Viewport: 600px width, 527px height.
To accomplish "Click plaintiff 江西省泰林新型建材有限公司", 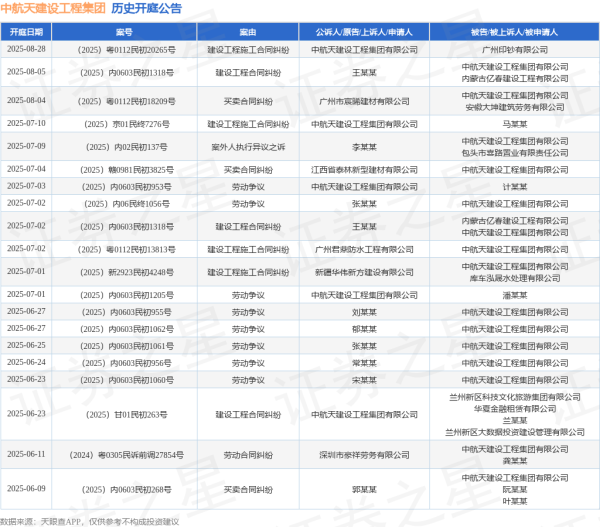I will (x=364, y=170).
